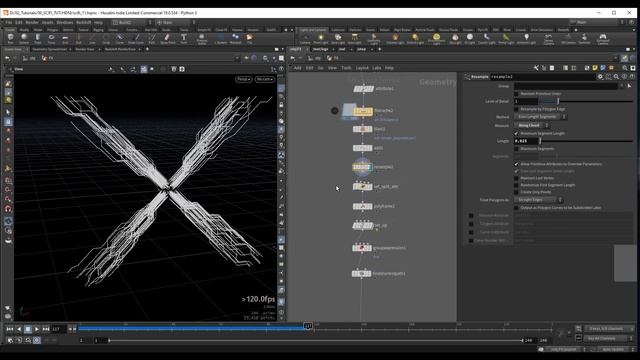Image resolution: width=640 pixels, height=360 pixels.
Task: Select the groupexpression1 node
Action: tap(362, 248)
